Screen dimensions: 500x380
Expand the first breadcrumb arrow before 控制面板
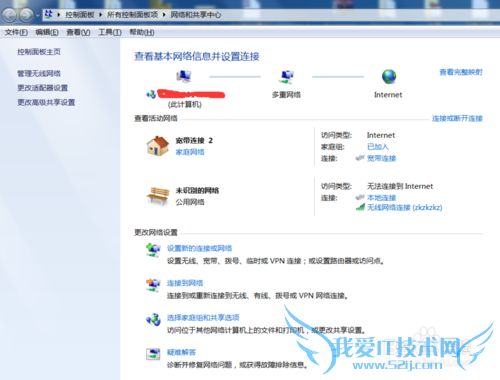click(x=58, y=15)
